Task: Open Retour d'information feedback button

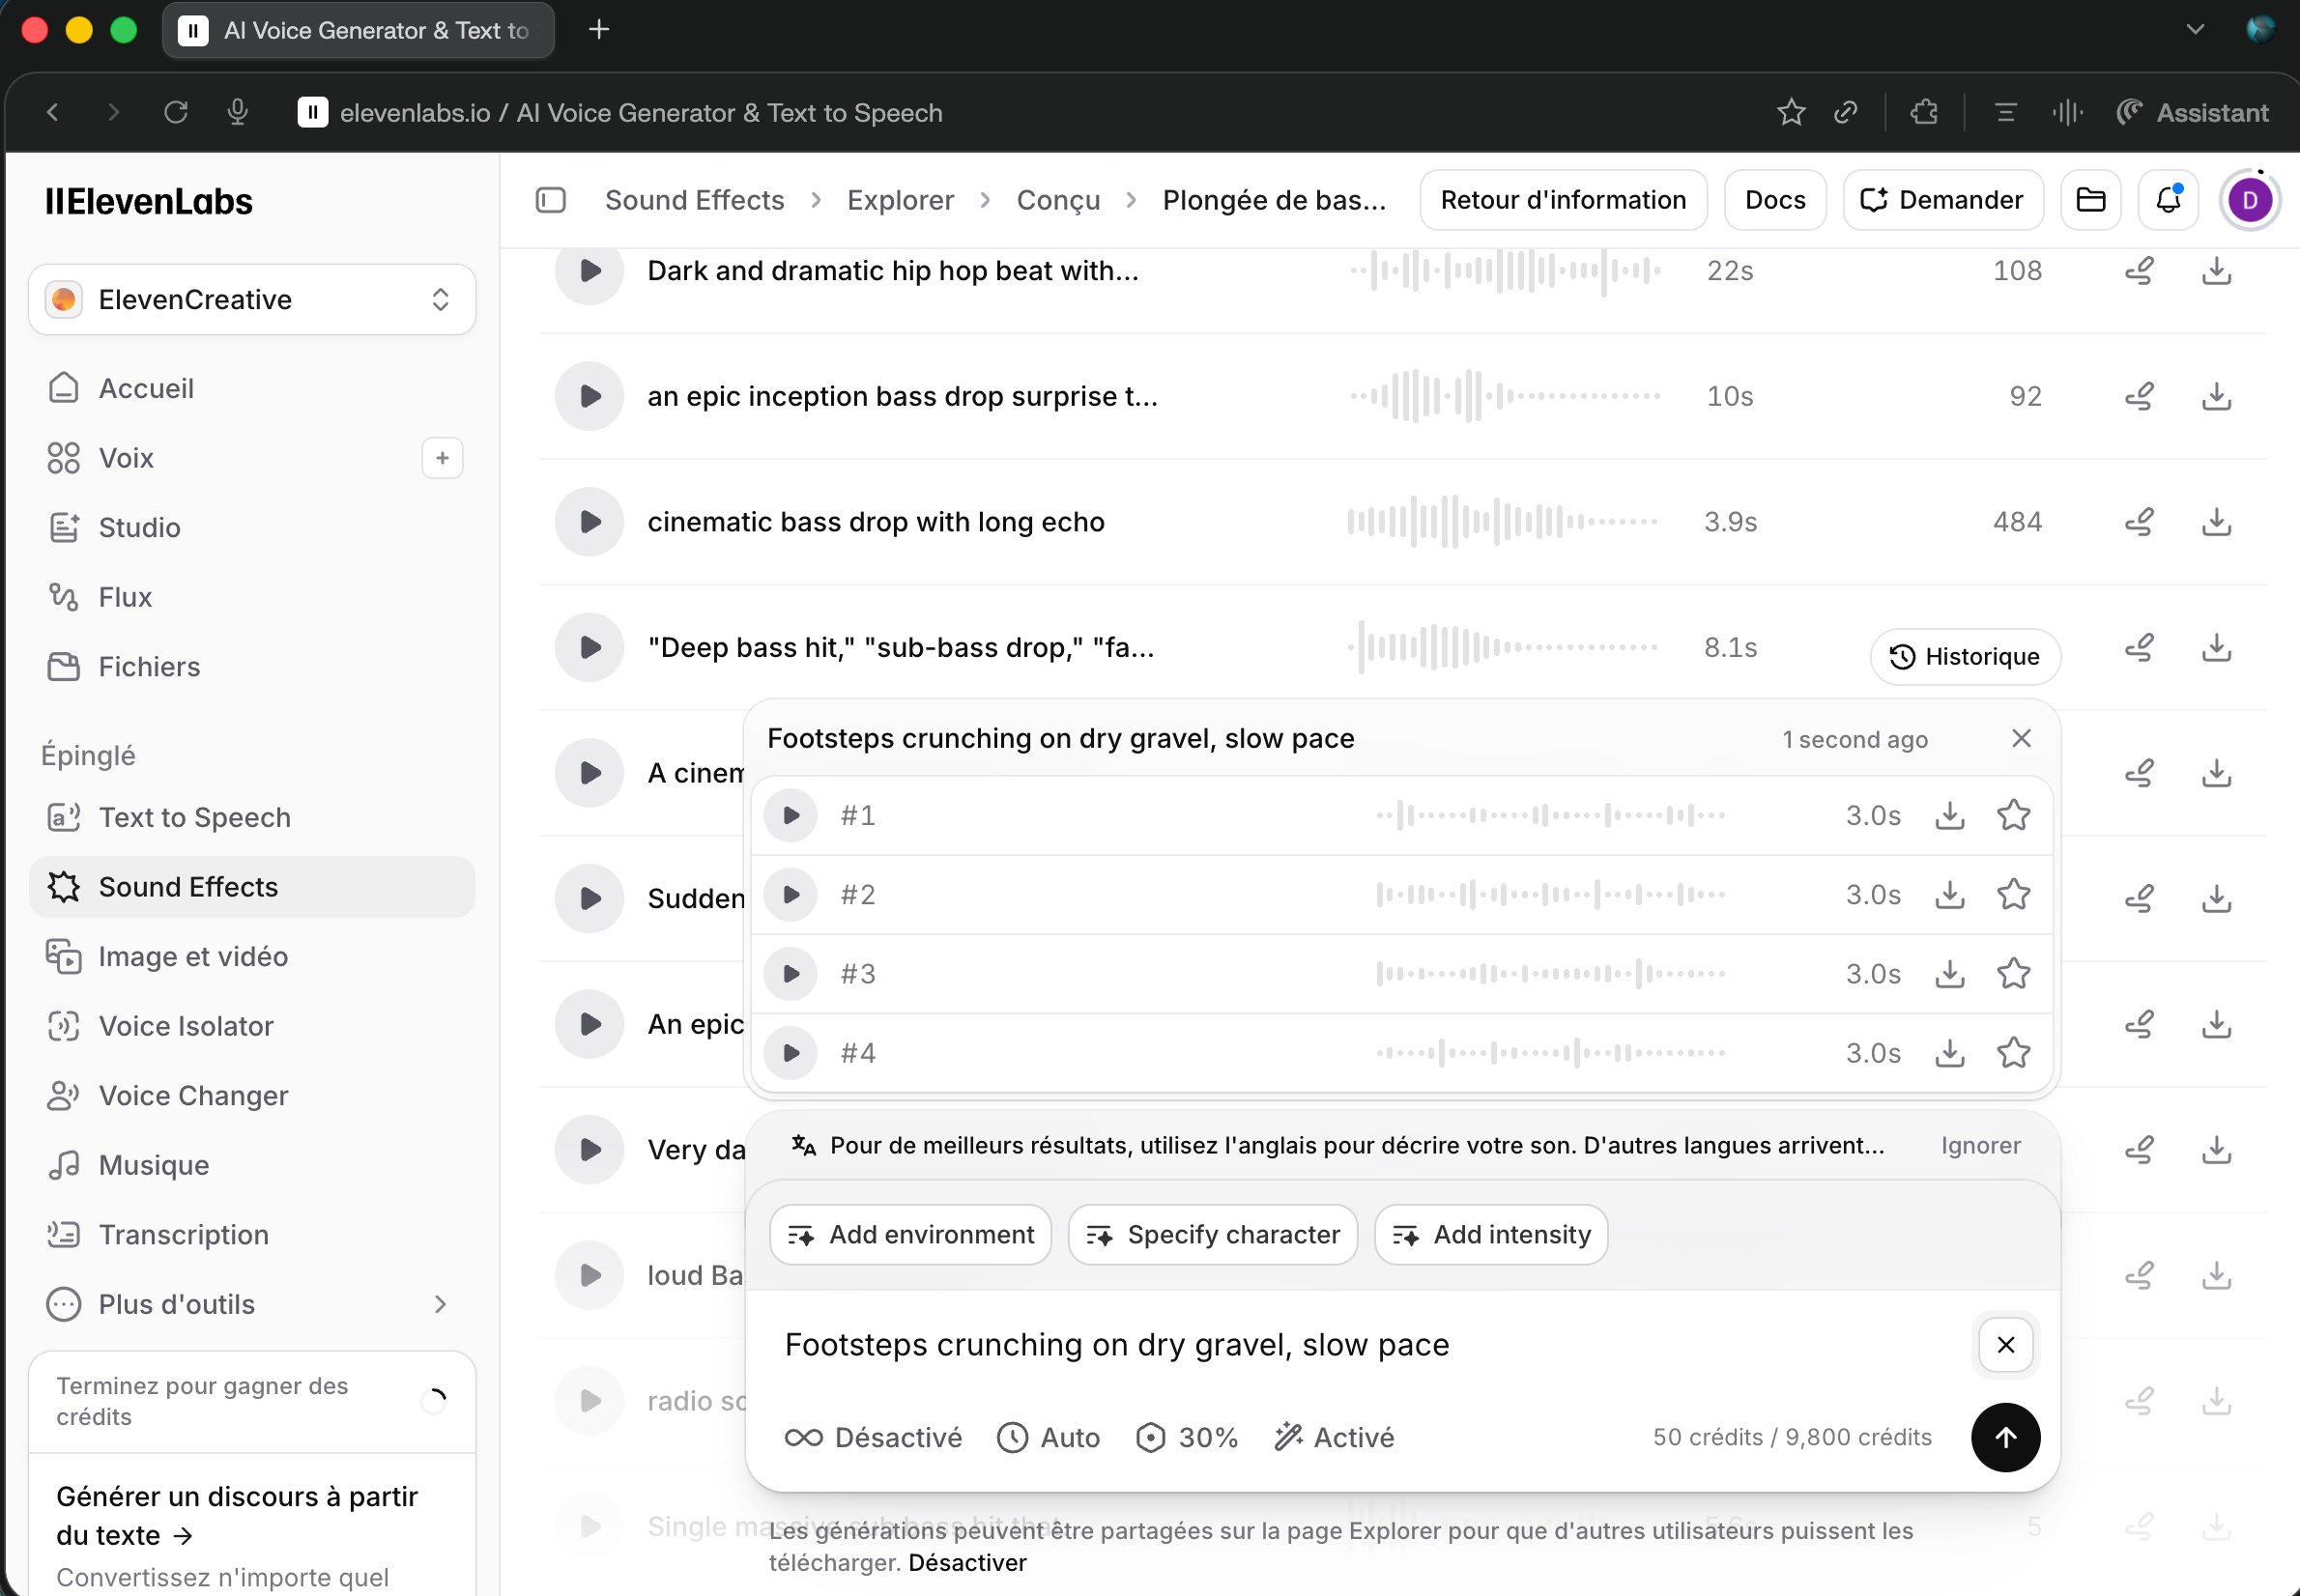Action: [1563, 200]
